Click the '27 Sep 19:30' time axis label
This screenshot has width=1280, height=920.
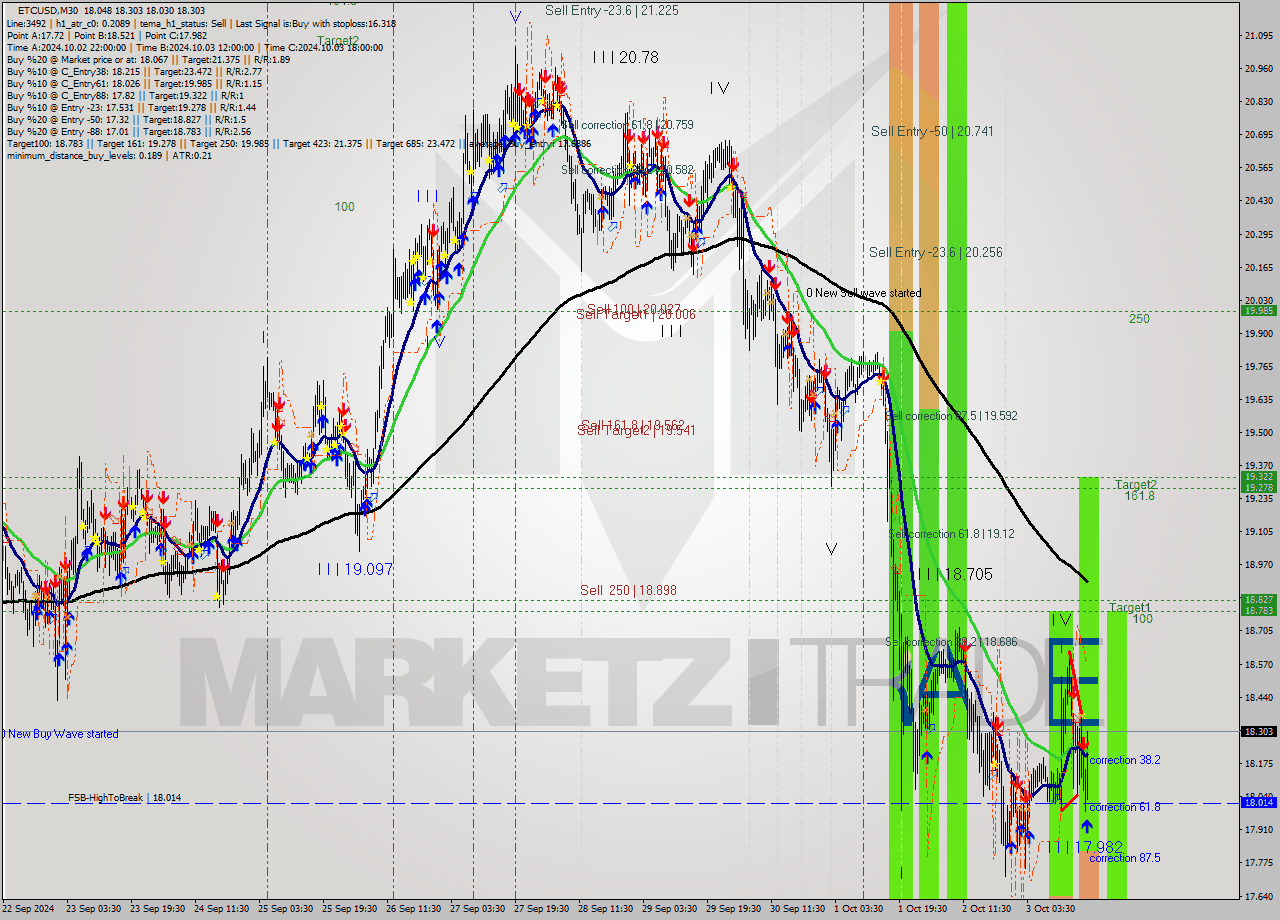tap(542, 909)
